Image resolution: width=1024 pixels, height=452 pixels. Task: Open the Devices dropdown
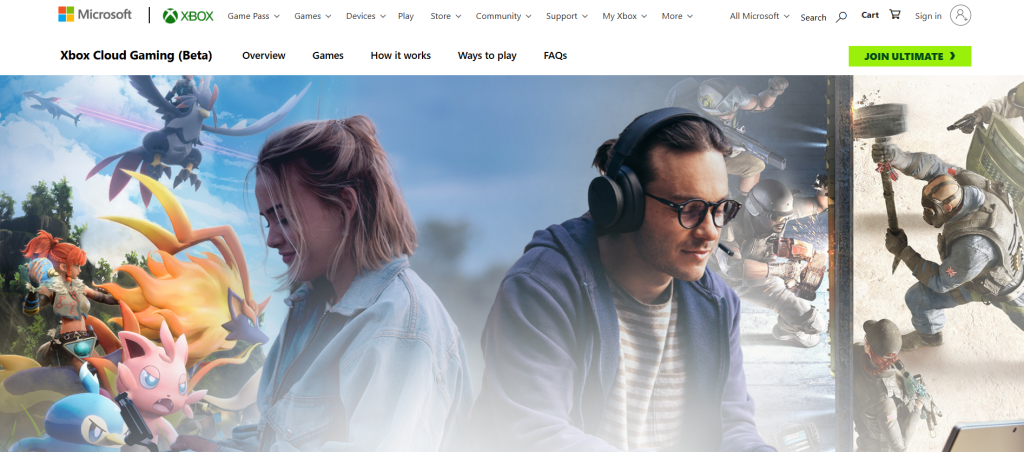point(366,16)
